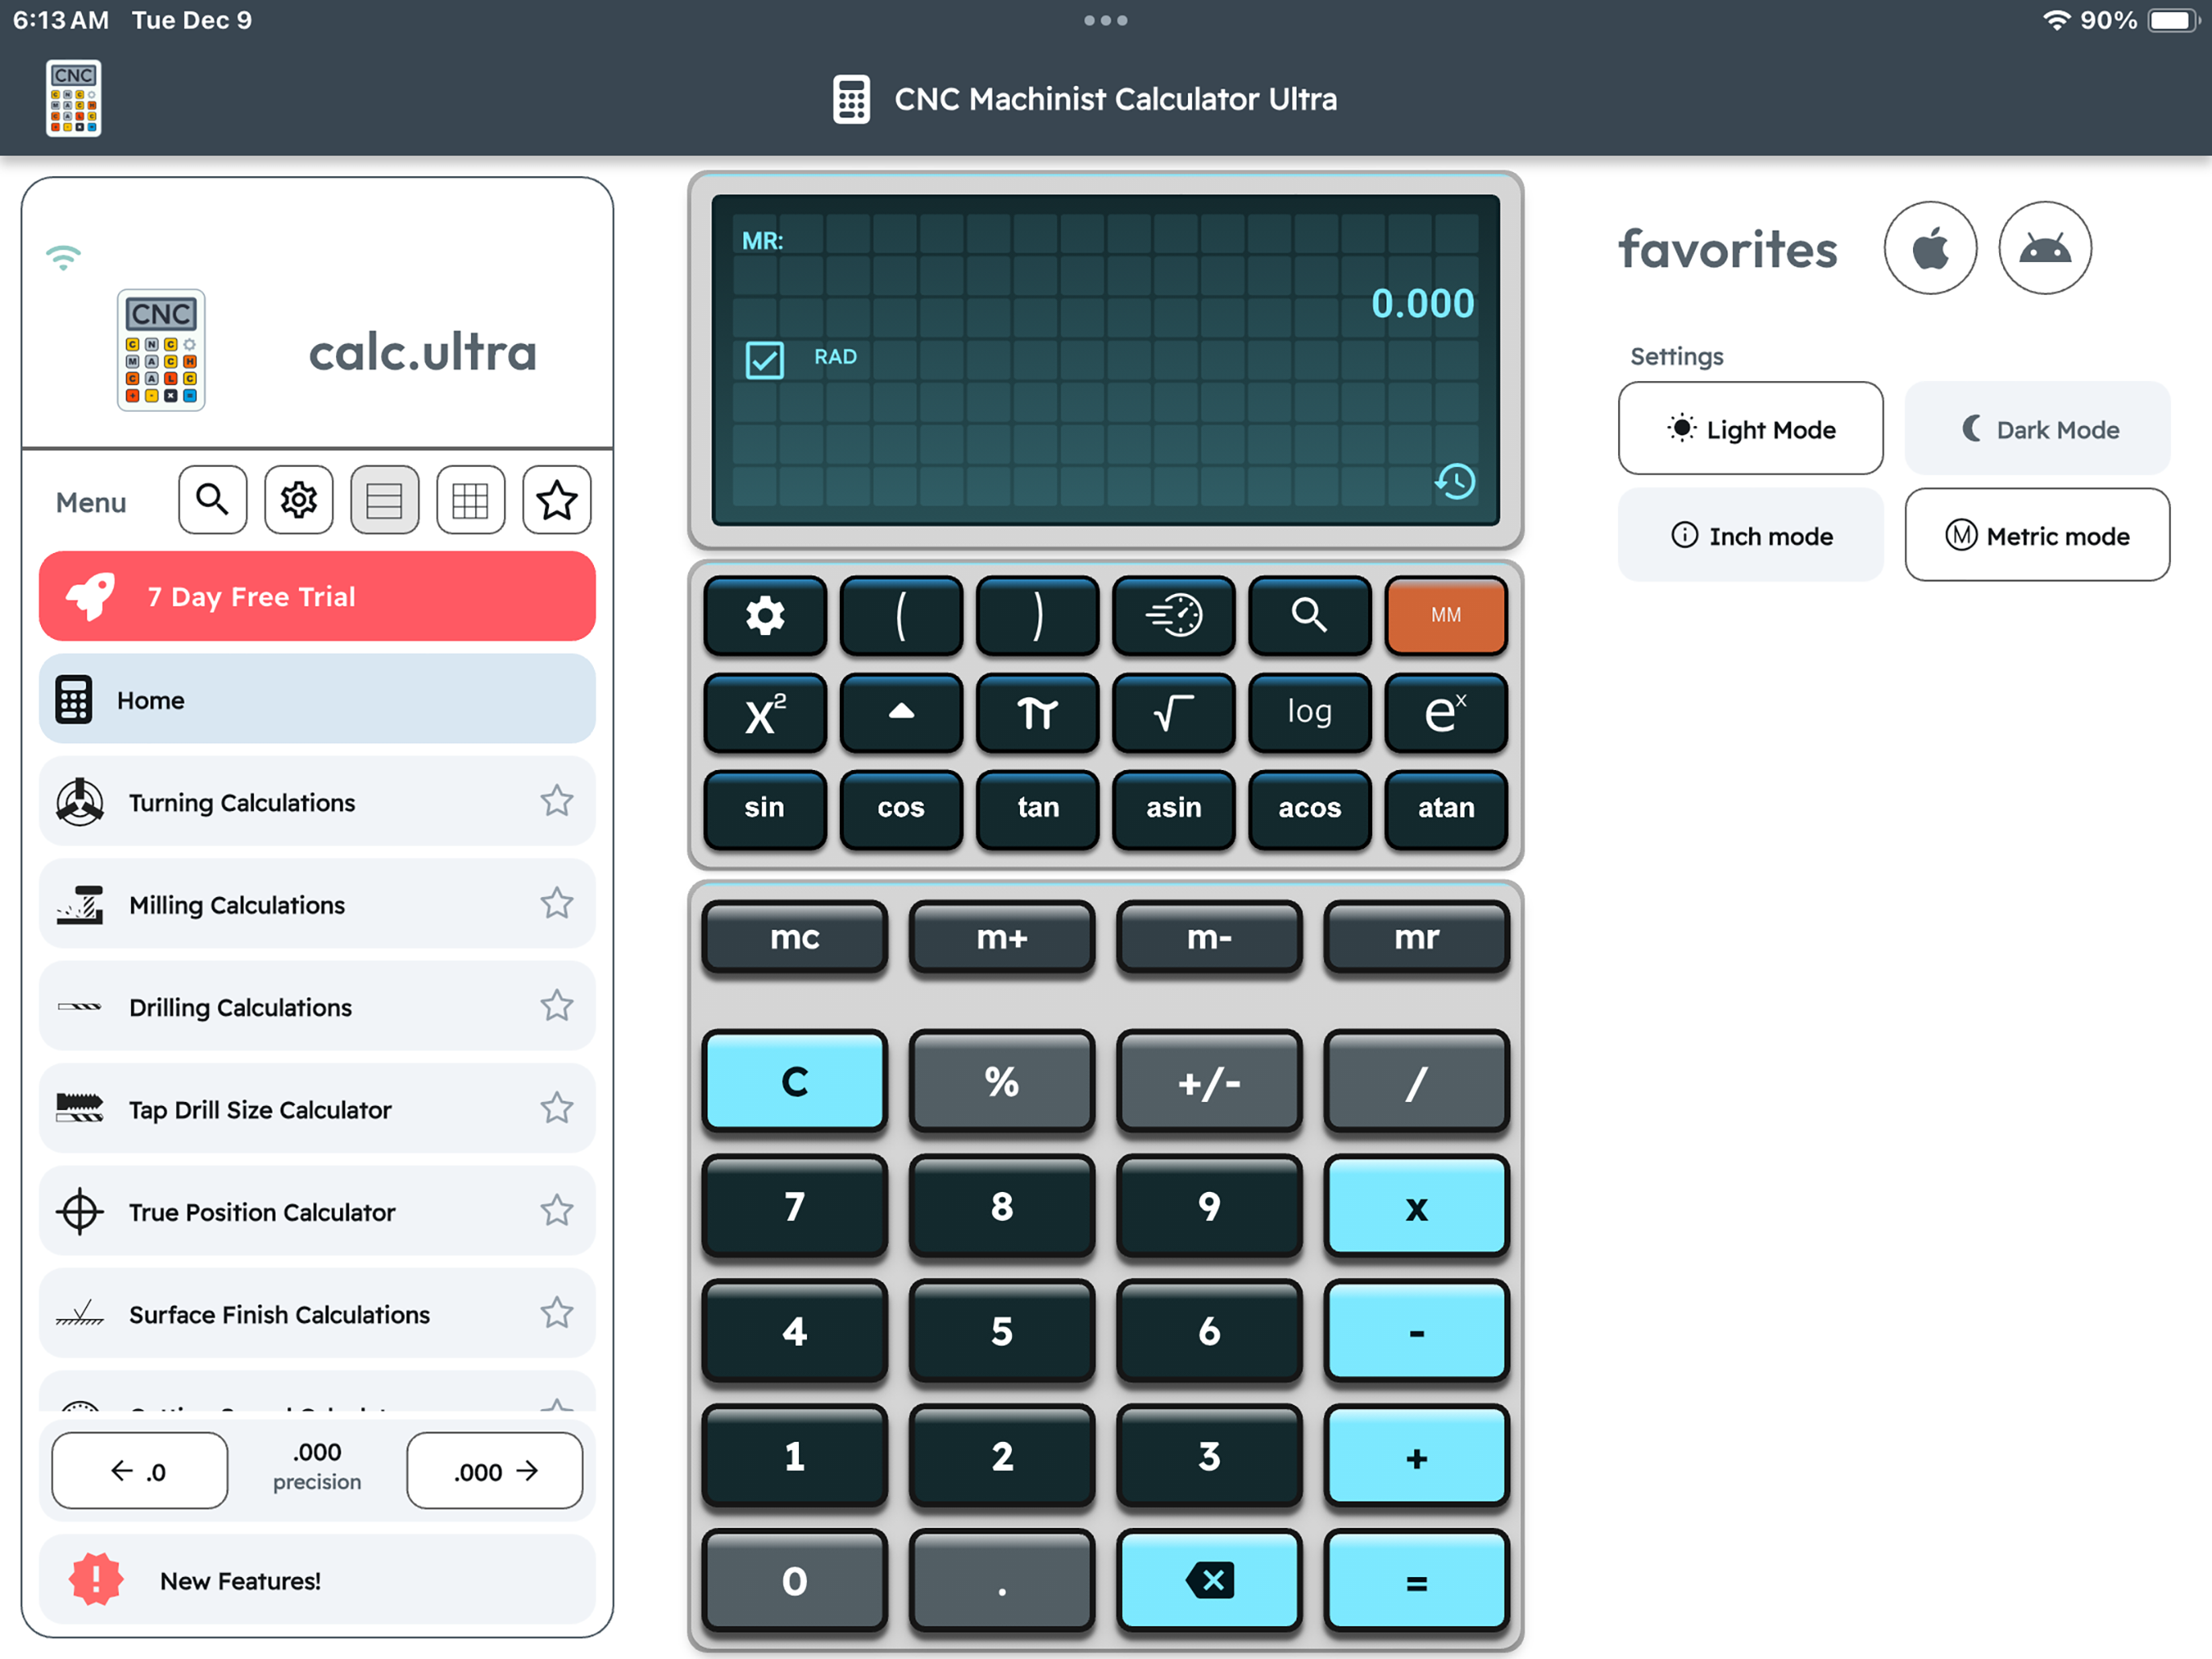Switch to the menu grid view icon
Viewport: 2212px width, 1659px height.
coord(470,499)
